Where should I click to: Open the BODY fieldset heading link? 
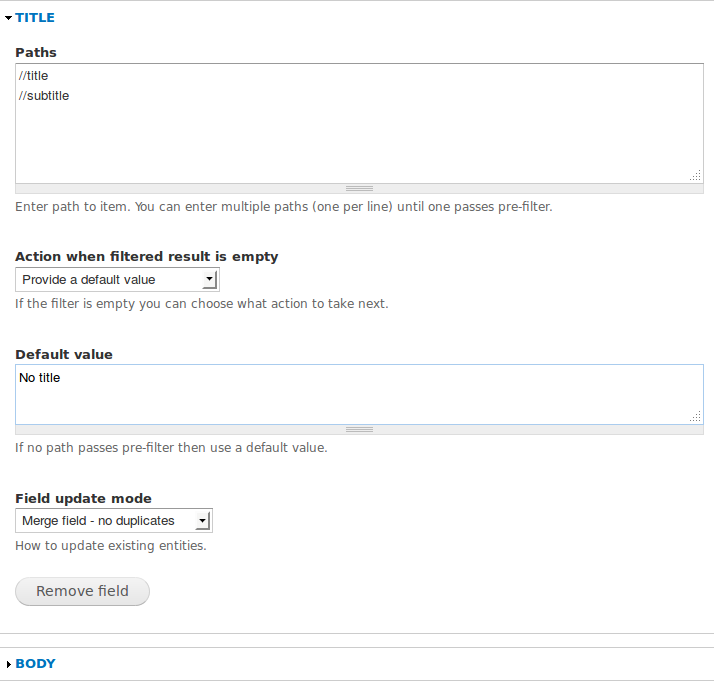(x=35, y=664)
